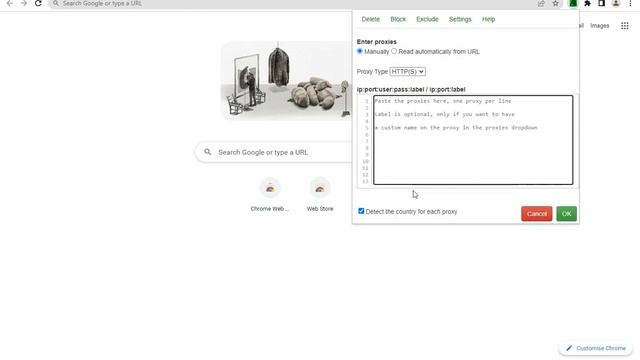Select Read automatically from URL option
This screenshot has height=360, width=640.
394,51
